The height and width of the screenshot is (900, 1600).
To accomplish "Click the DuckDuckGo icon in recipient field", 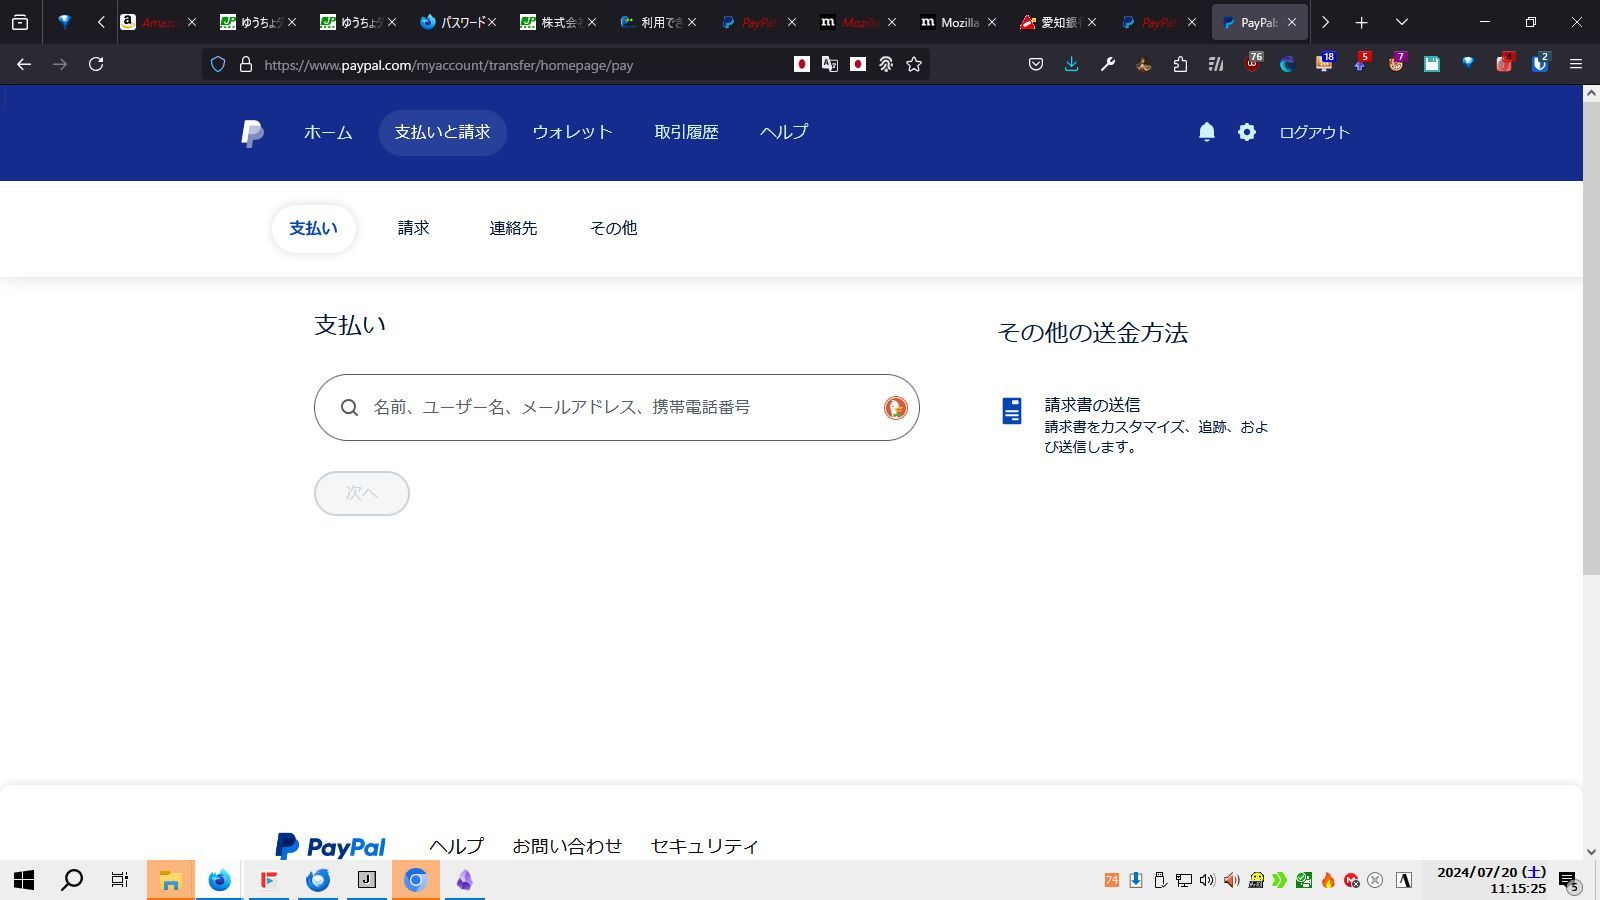I will pyautogui.click(x=895, y=407).
